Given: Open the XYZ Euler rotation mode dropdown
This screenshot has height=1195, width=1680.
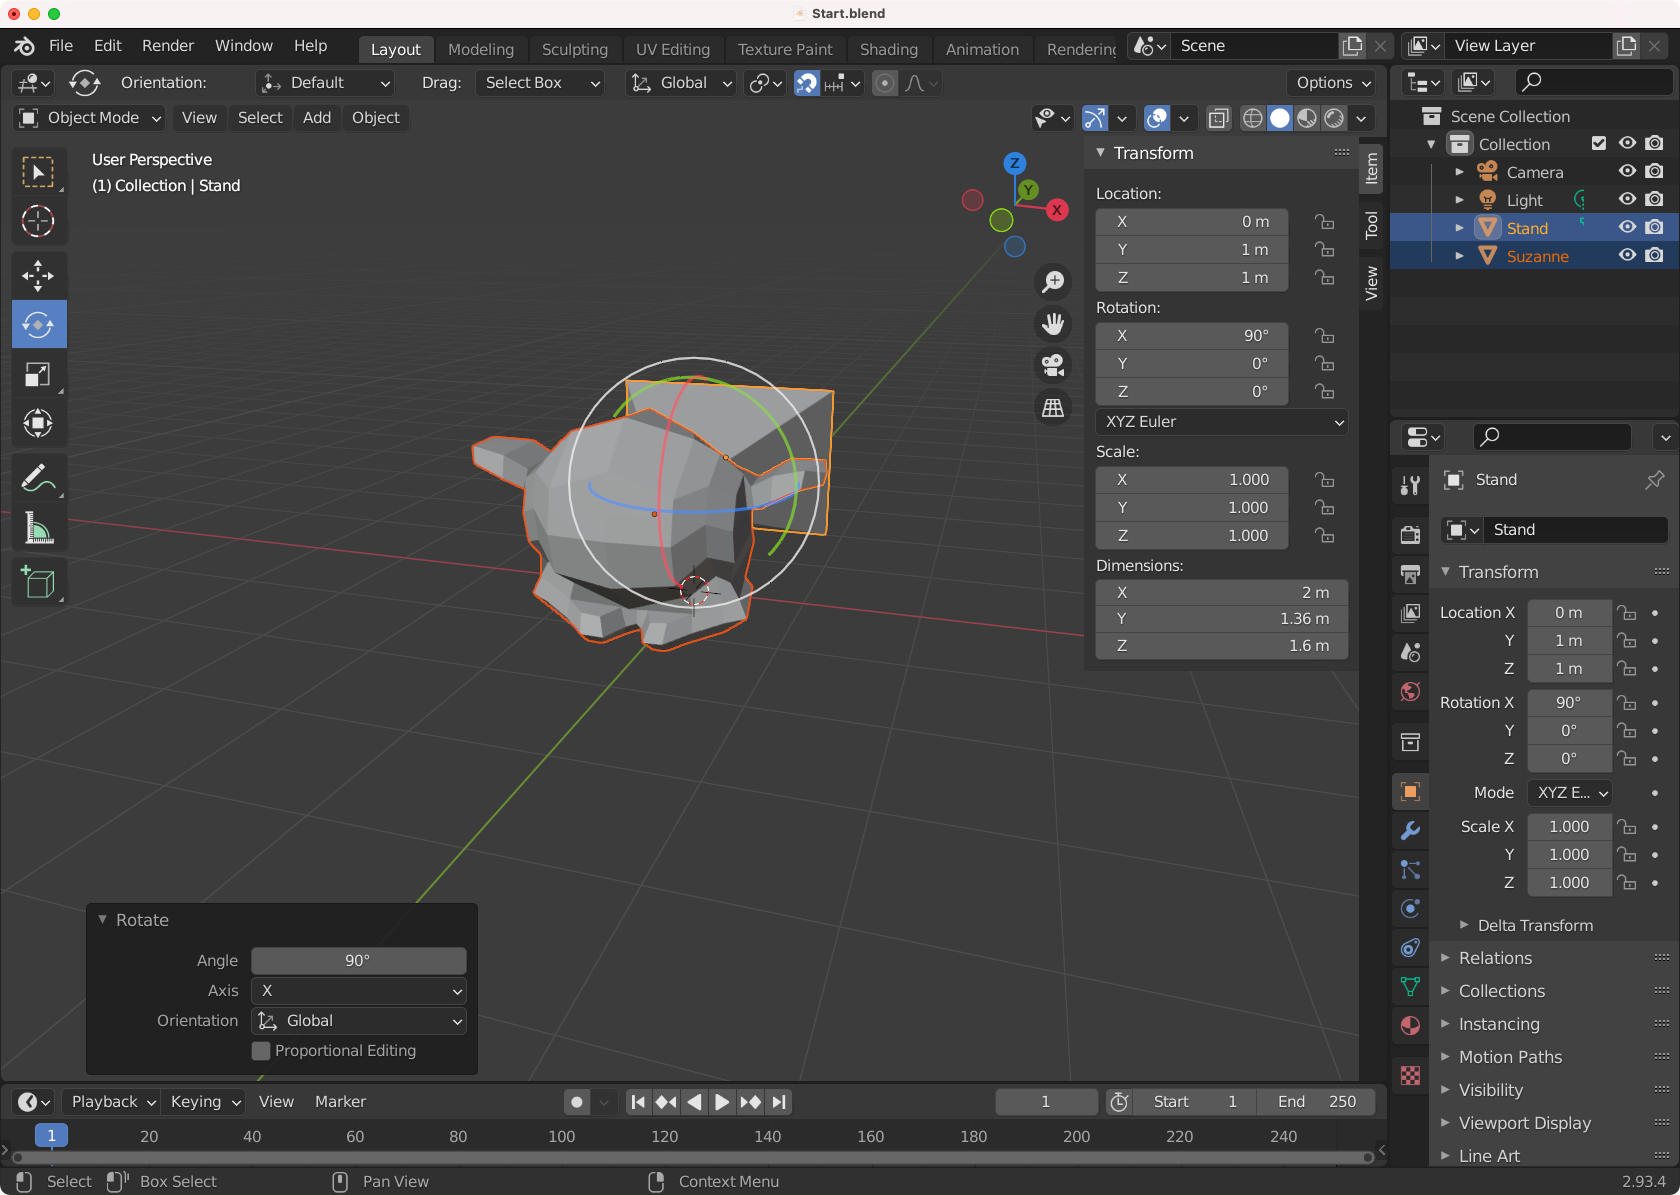Looking at the screenshot, I should point(1221,422).
